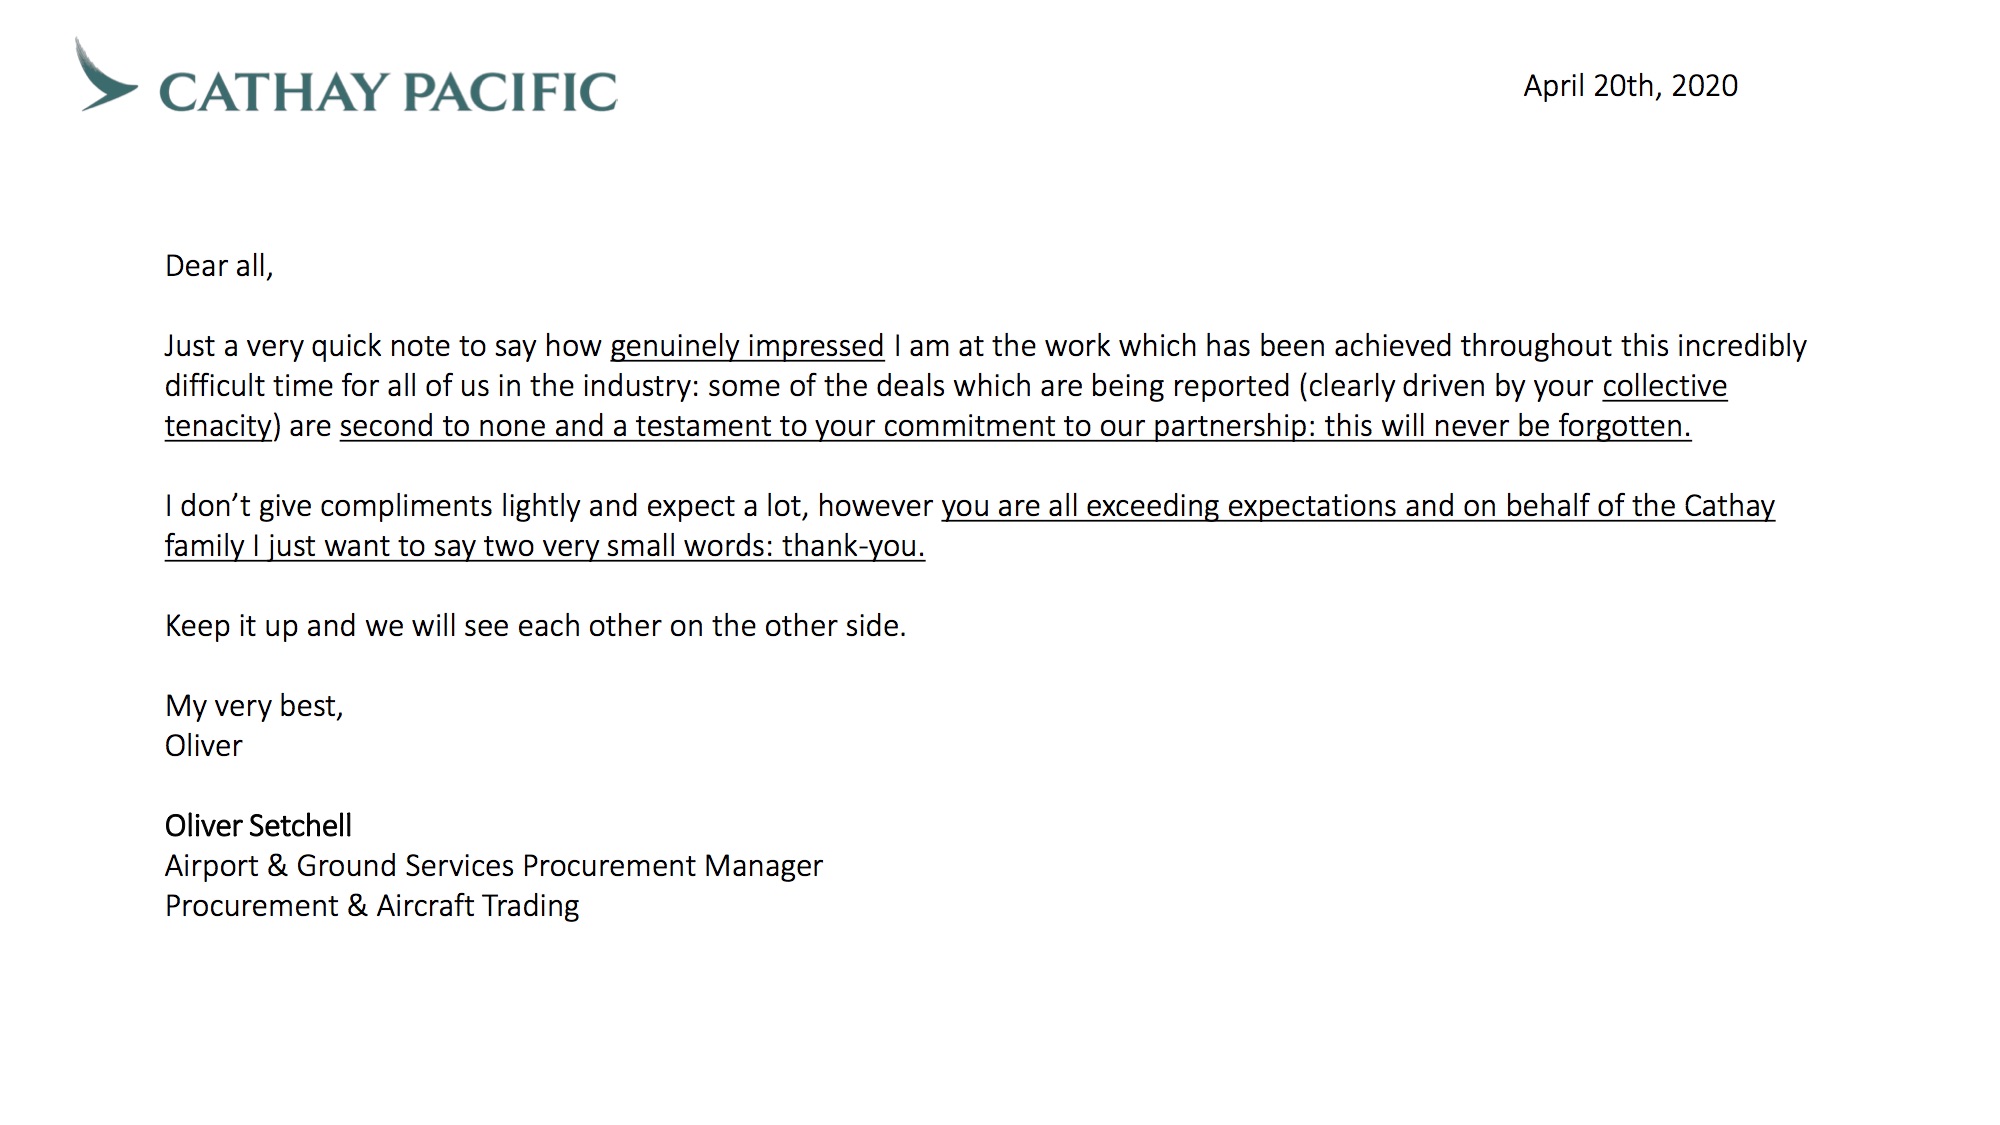The image size is (2000, 1125).
Task: Click the April 20th, 2020 date
Action: tap(1630, 86)
